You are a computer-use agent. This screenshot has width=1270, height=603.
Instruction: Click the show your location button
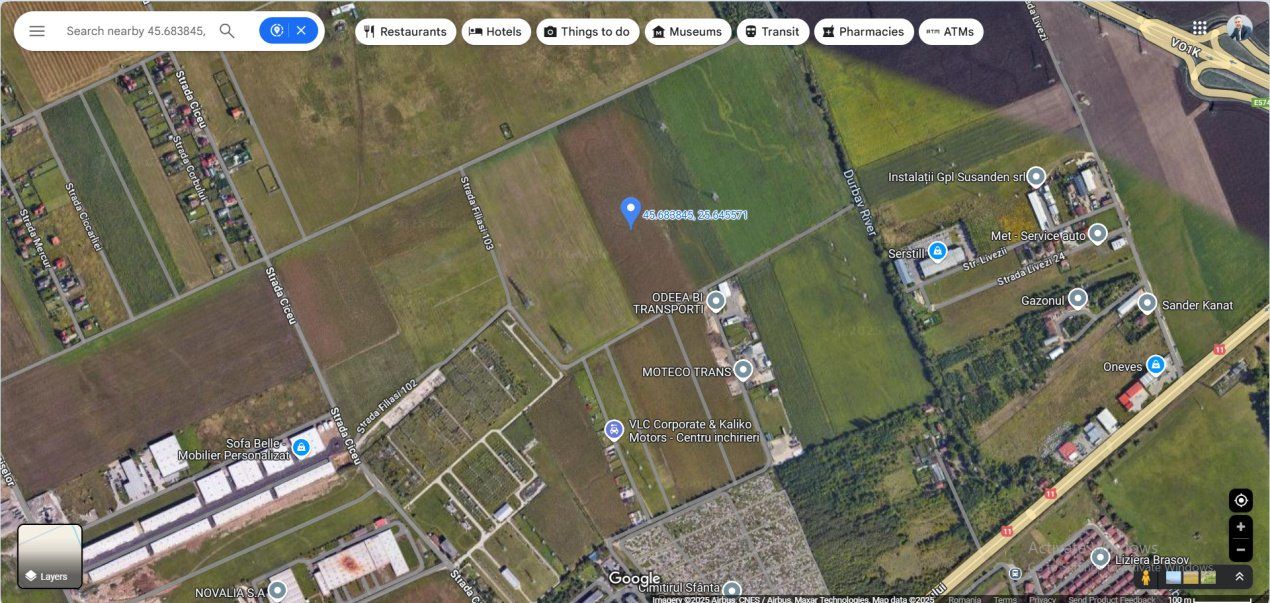pos(1241,500)
